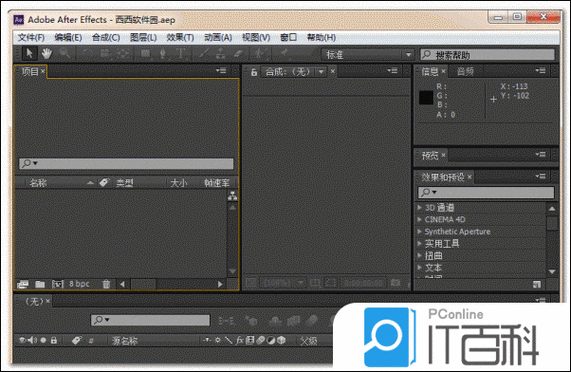
Task: Click the trash delete icon in project panel
Action: (x=106, y=284)
